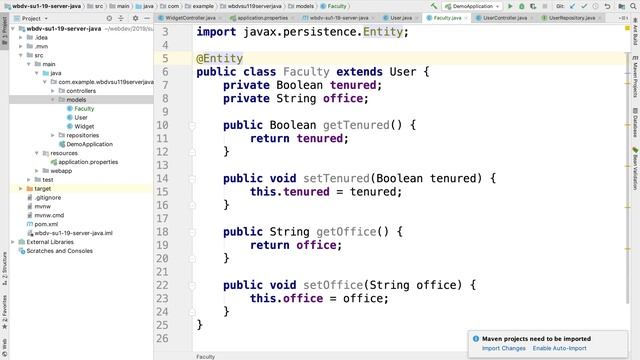
Task: Expand the repositories package
Action: point(53,135)
